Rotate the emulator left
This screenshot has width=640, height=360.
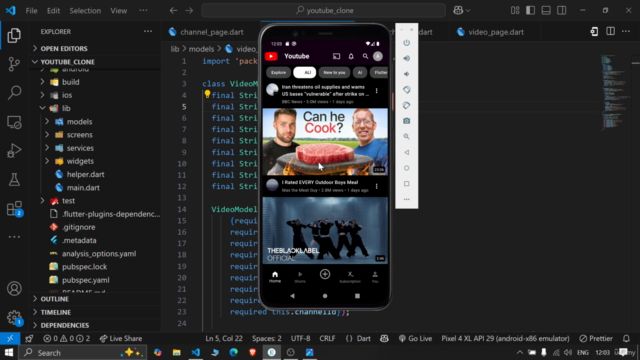[x=407, y=90]
